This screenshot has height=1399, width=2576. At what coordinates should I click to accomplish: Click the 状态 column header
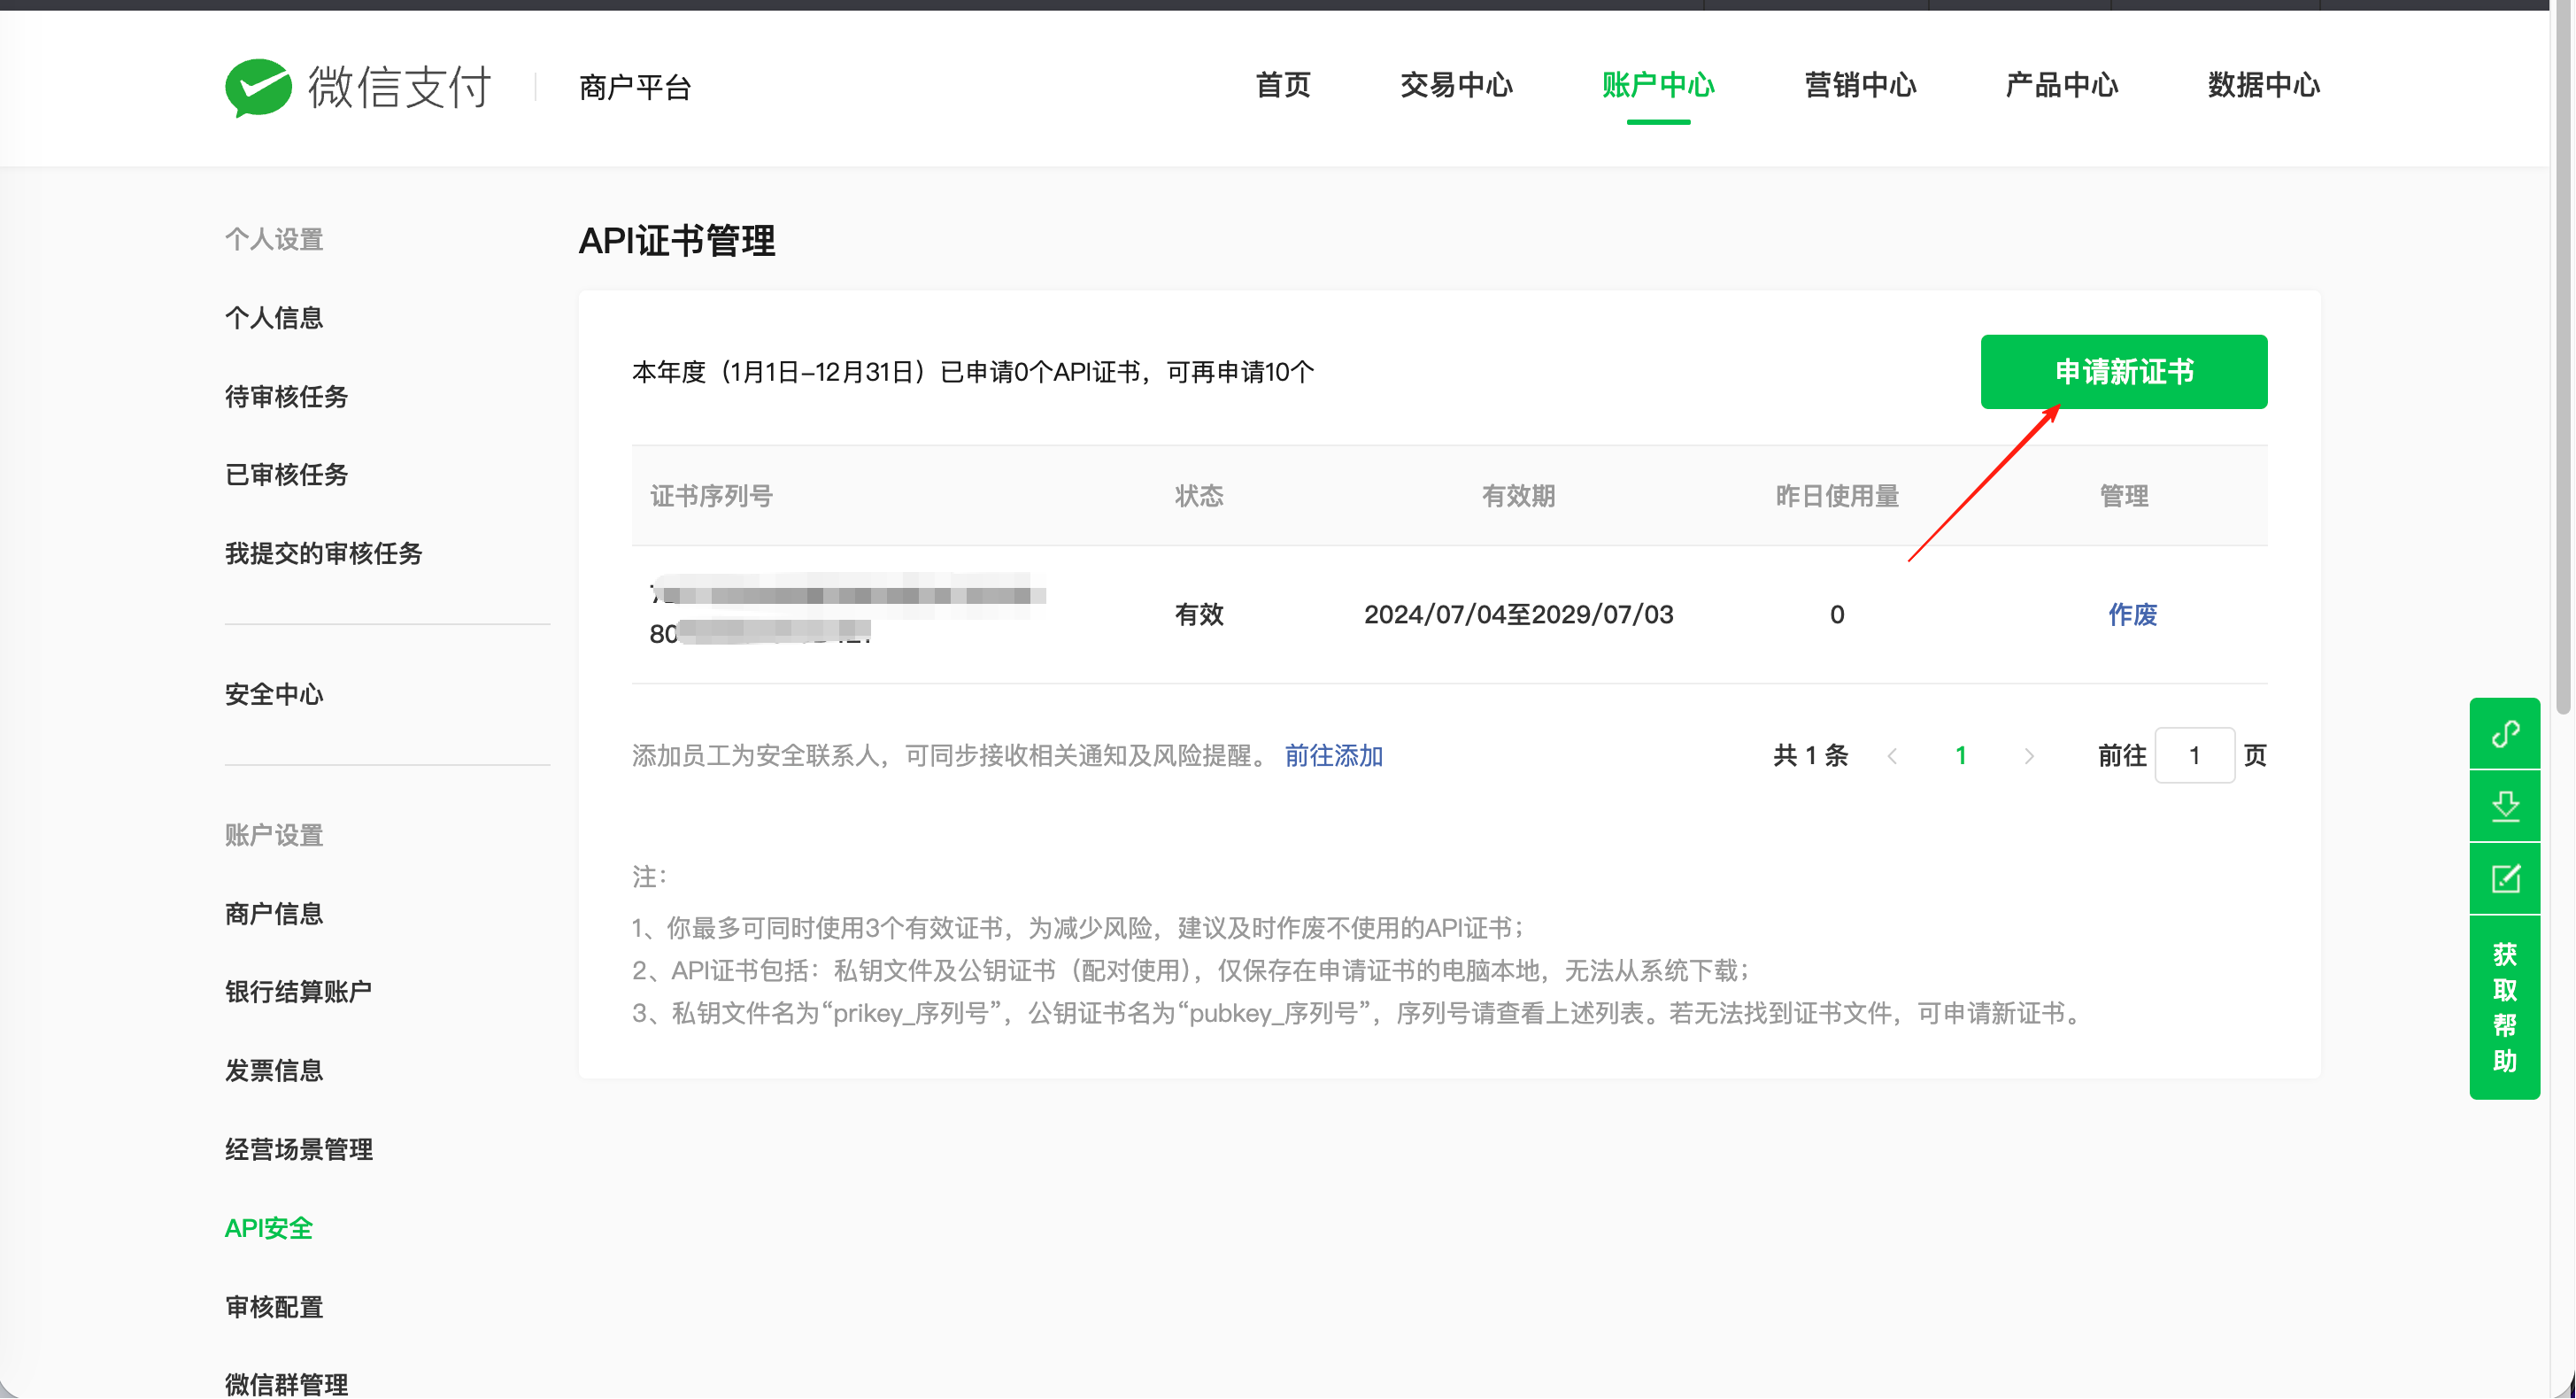(x=1199, y=496)
